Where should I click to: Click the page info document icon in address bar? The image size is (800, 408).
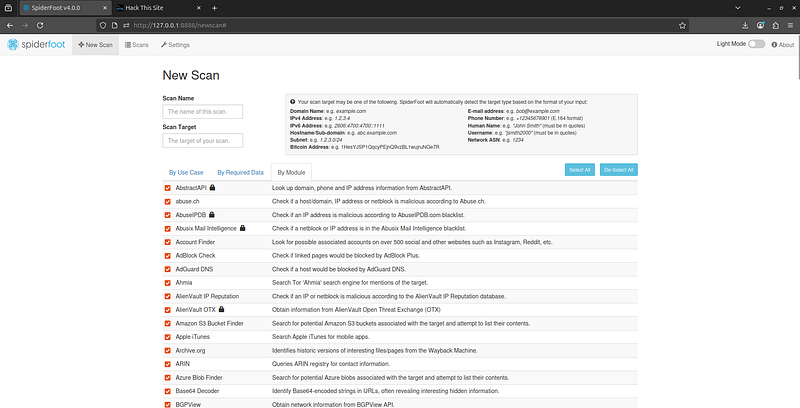point(114,25)
